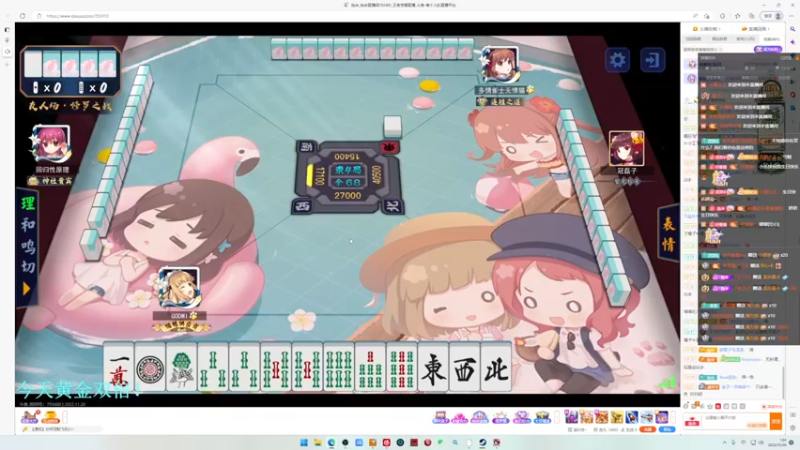Discard the nine-bamboo tile next to East
This screenshot has height=450, width=800.
tap(402, 367)
